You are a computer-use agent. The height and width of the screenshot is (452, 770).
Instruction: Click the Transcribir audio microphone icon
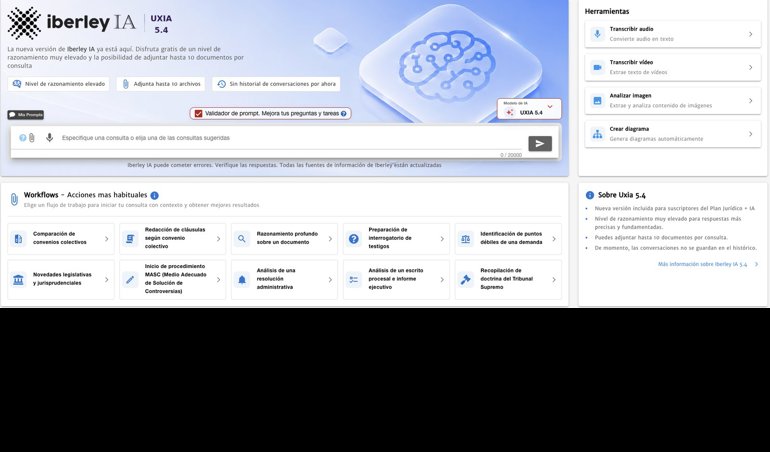[597, 34]
